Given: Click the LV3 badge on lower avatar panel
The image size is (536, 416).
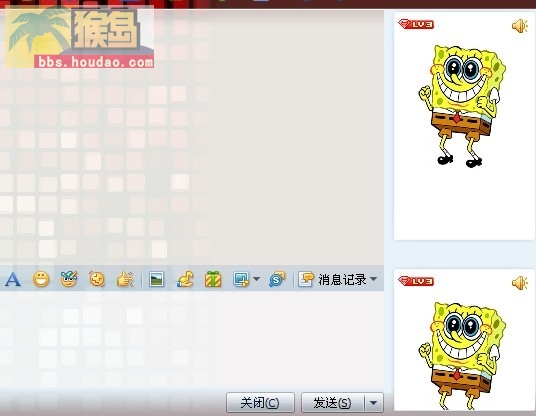Looking at the screenshot, I should click(x=416, y=281).
